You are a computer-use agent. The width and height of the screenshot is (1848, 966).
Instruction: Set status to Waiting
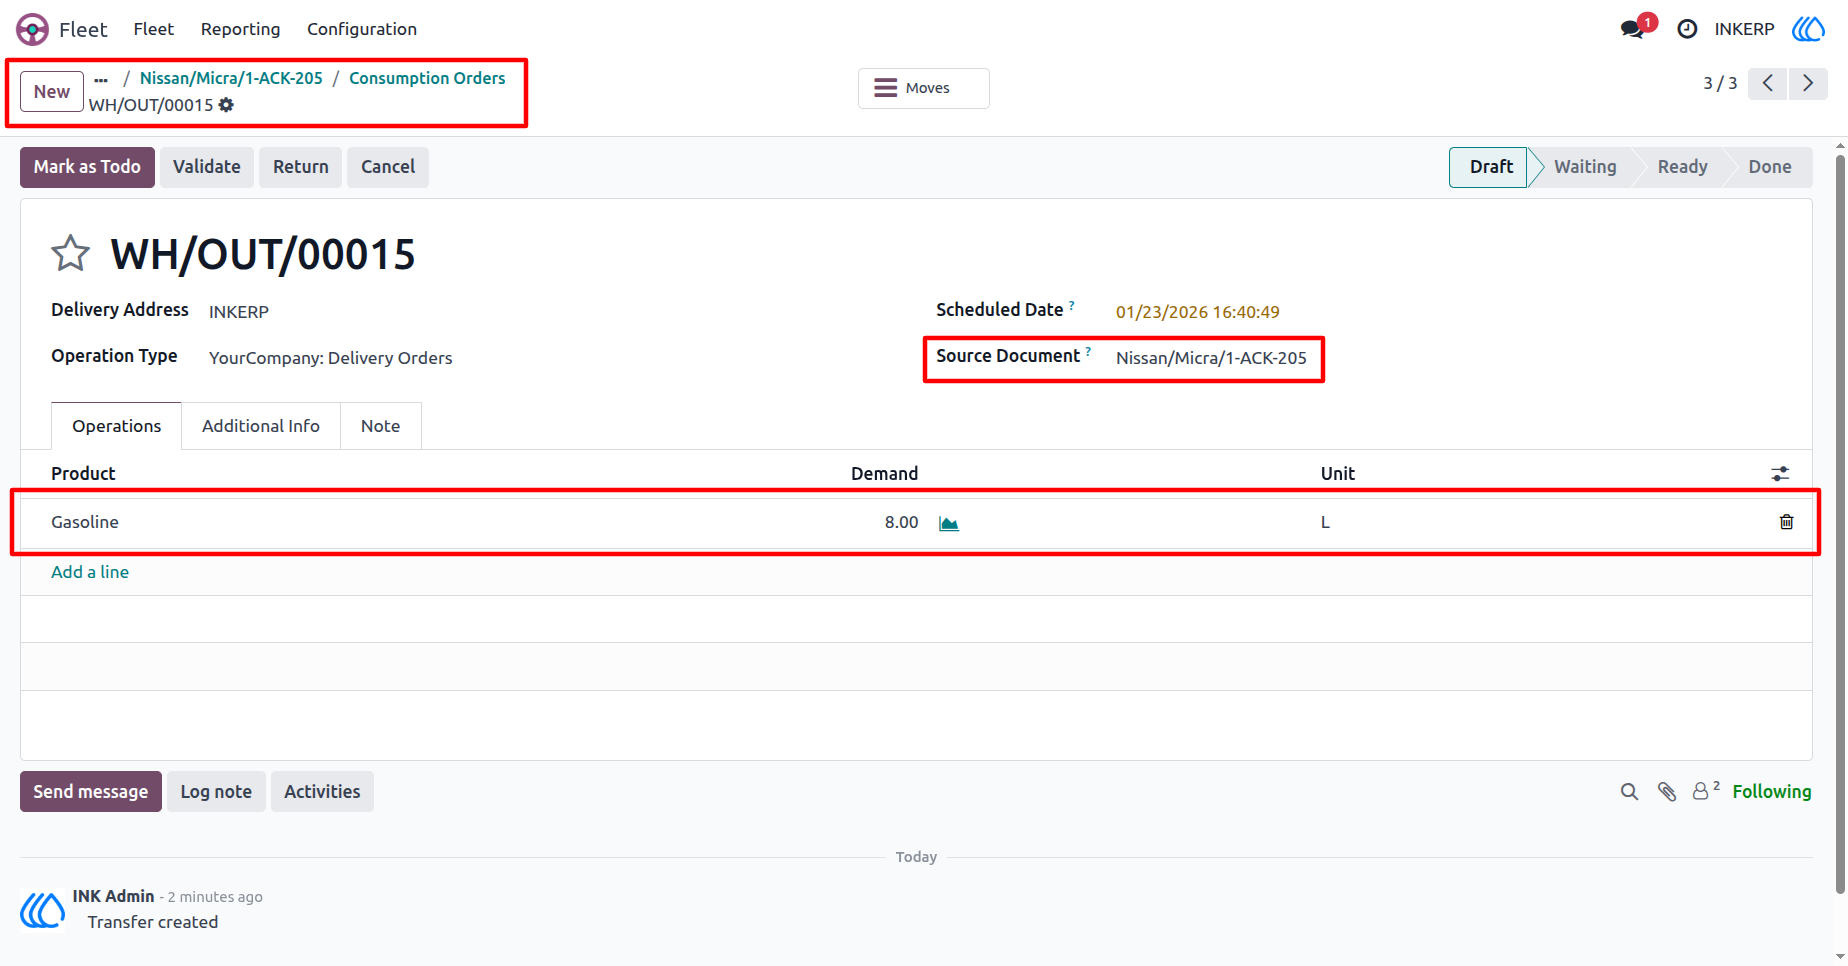coord(1585,167)
